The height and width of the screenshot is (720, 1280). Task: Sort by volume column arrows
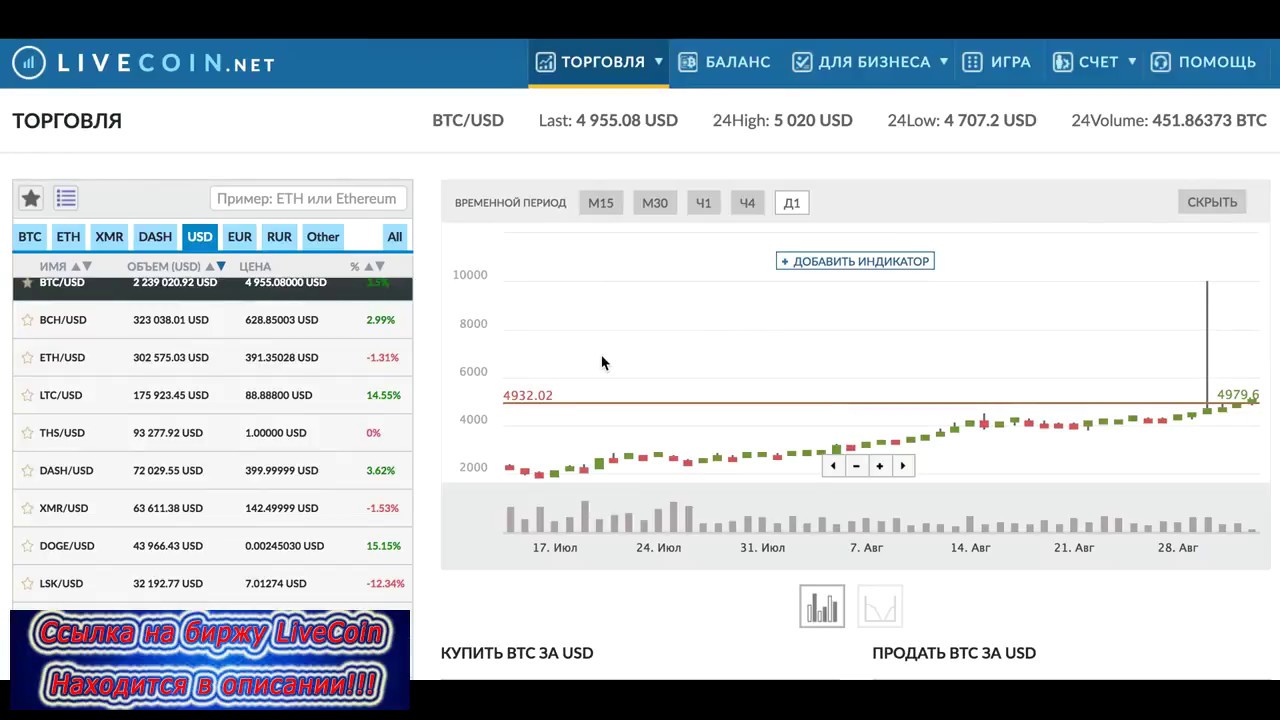216,267
